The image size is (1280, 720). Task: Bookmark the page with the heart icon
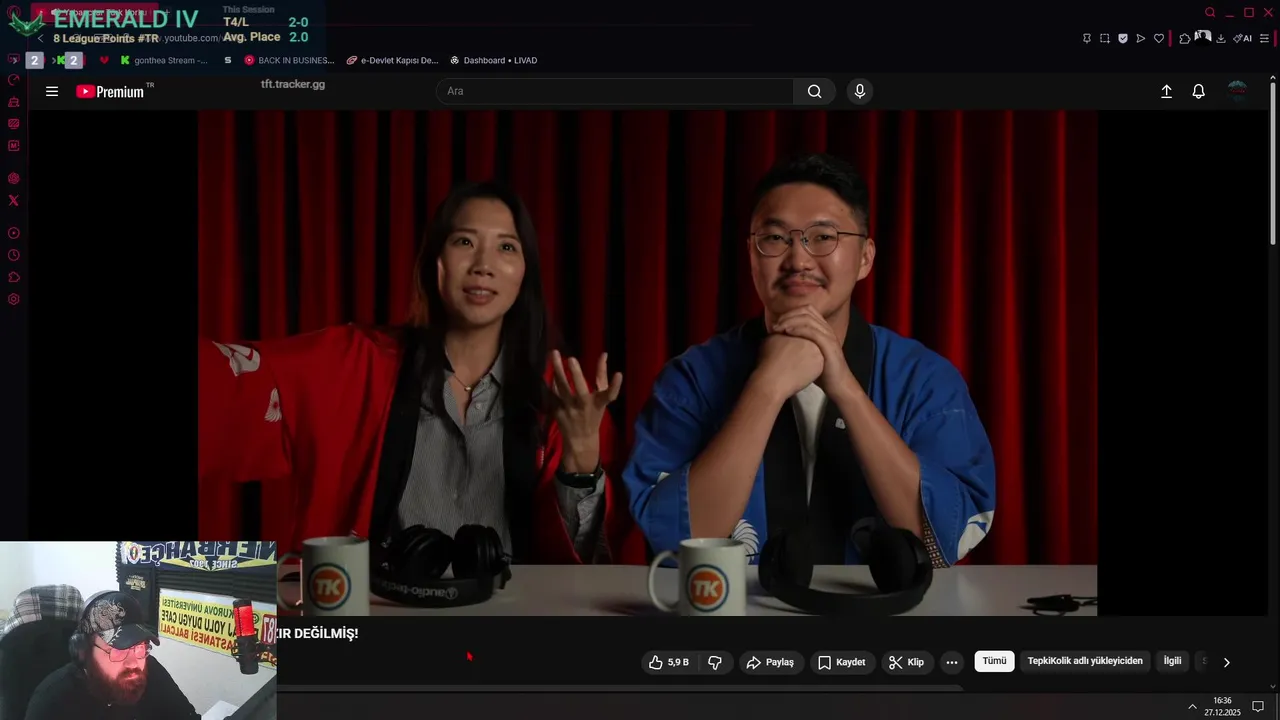(1159, 38)
